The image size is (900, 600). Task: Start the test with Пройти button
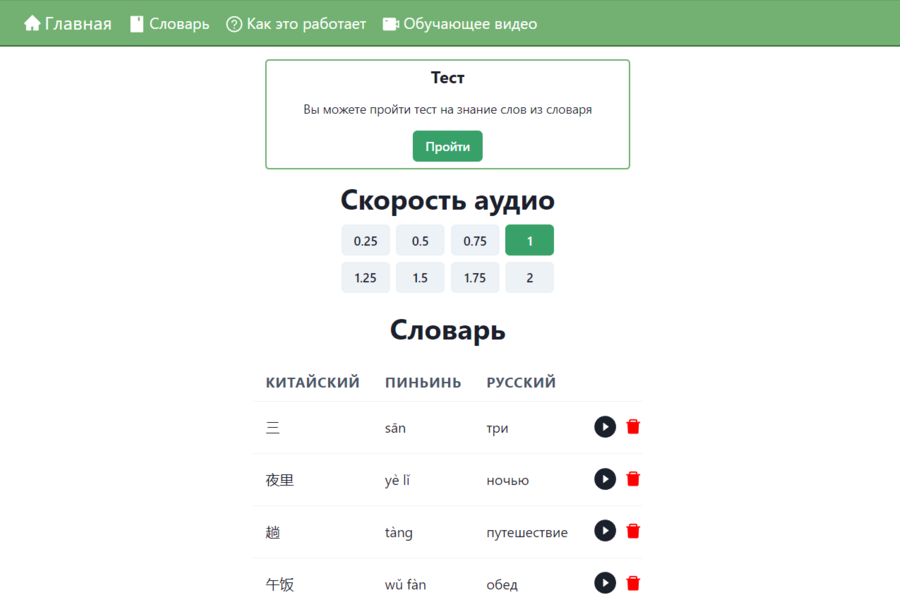pyautogui.click(x=448, y=146)
